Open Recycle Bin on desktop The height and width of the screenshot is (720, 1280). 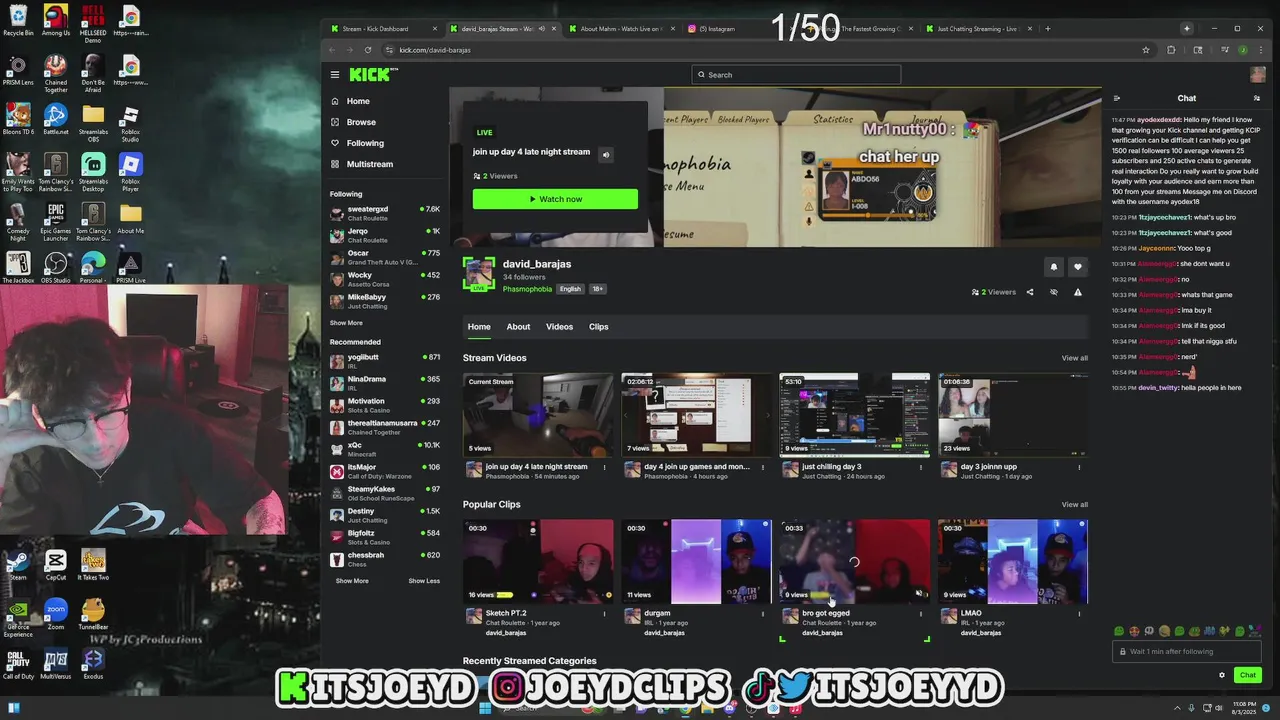[x=18, y=20]
